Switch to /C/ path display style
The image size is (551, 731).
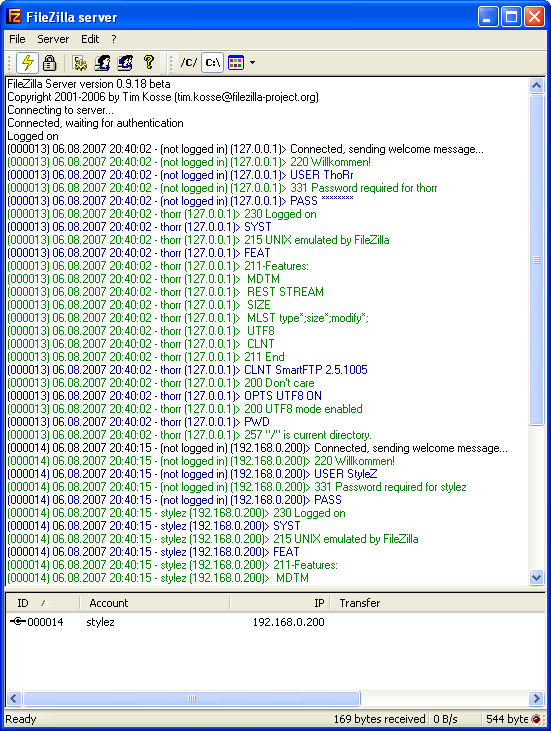pyautogui.click(x=189, y=62)
